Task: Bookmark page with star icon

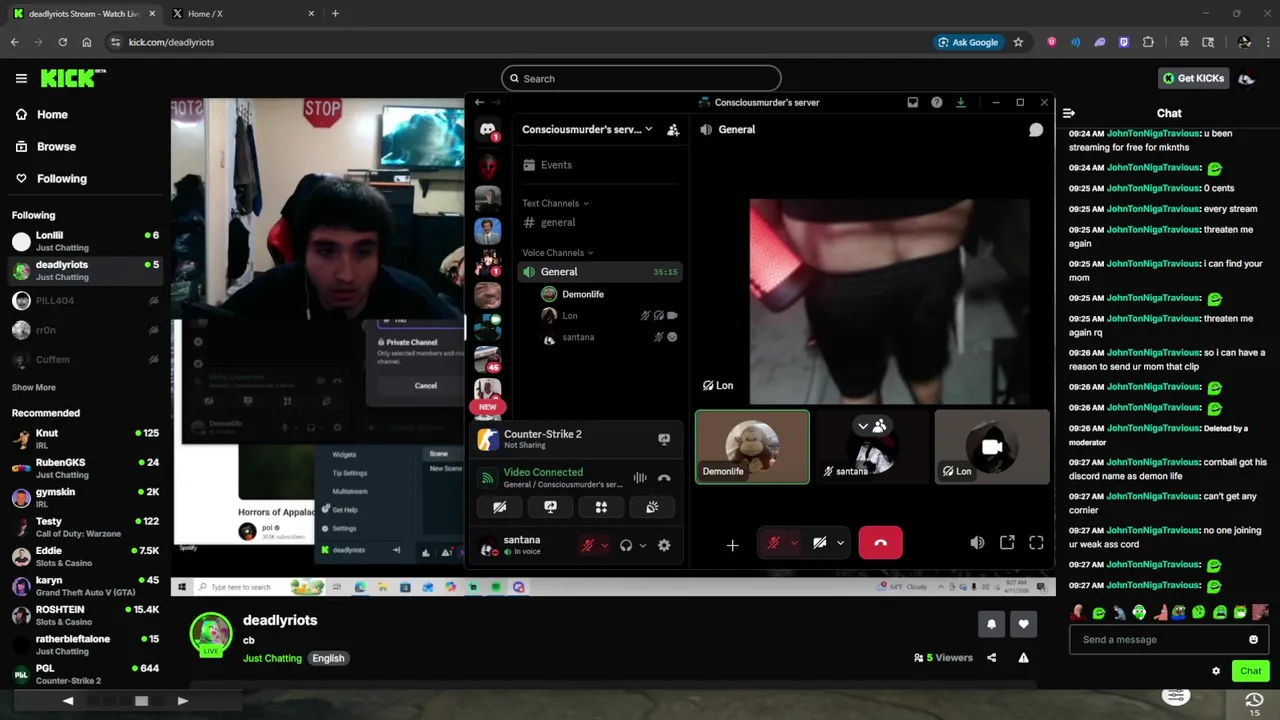Action: tap(1018, 42)
